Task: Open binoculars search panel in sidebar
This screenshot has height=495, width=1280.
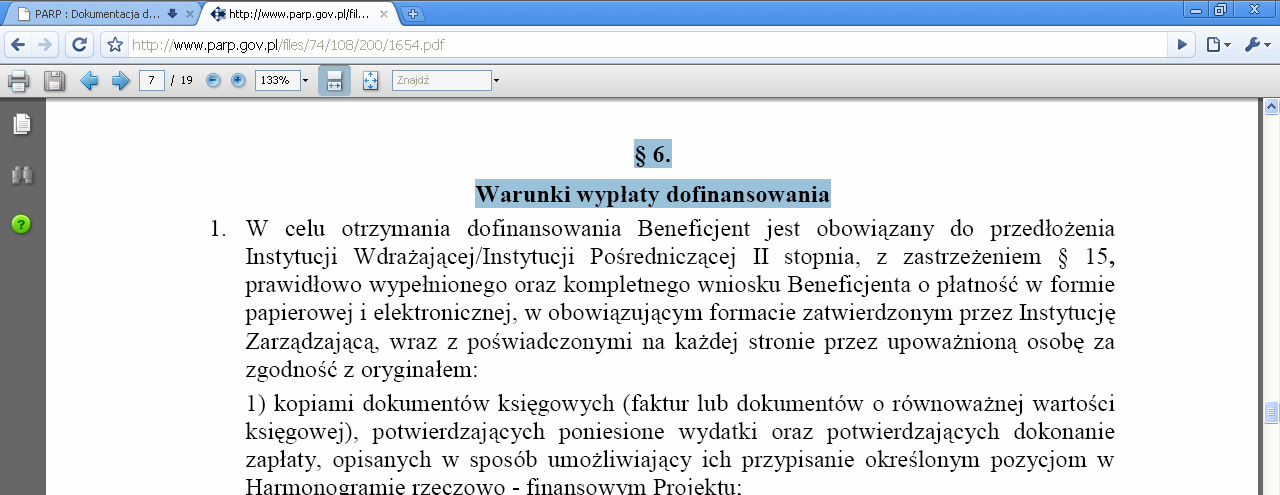Action: point(22,175)
